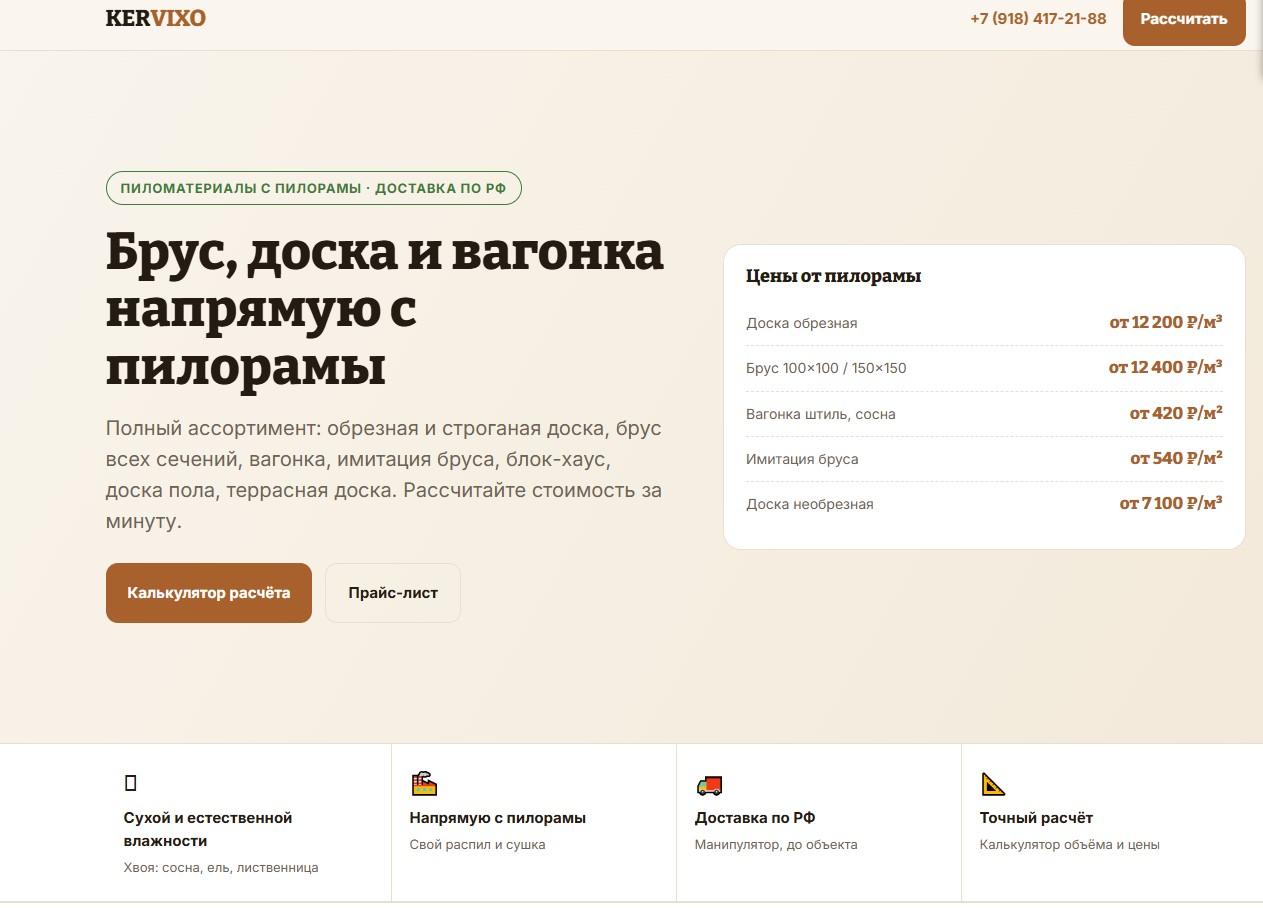The image size is (1263, 908).
Task: Click the price от 12 200 ₽/м³
Action: tap(1166, 322)
